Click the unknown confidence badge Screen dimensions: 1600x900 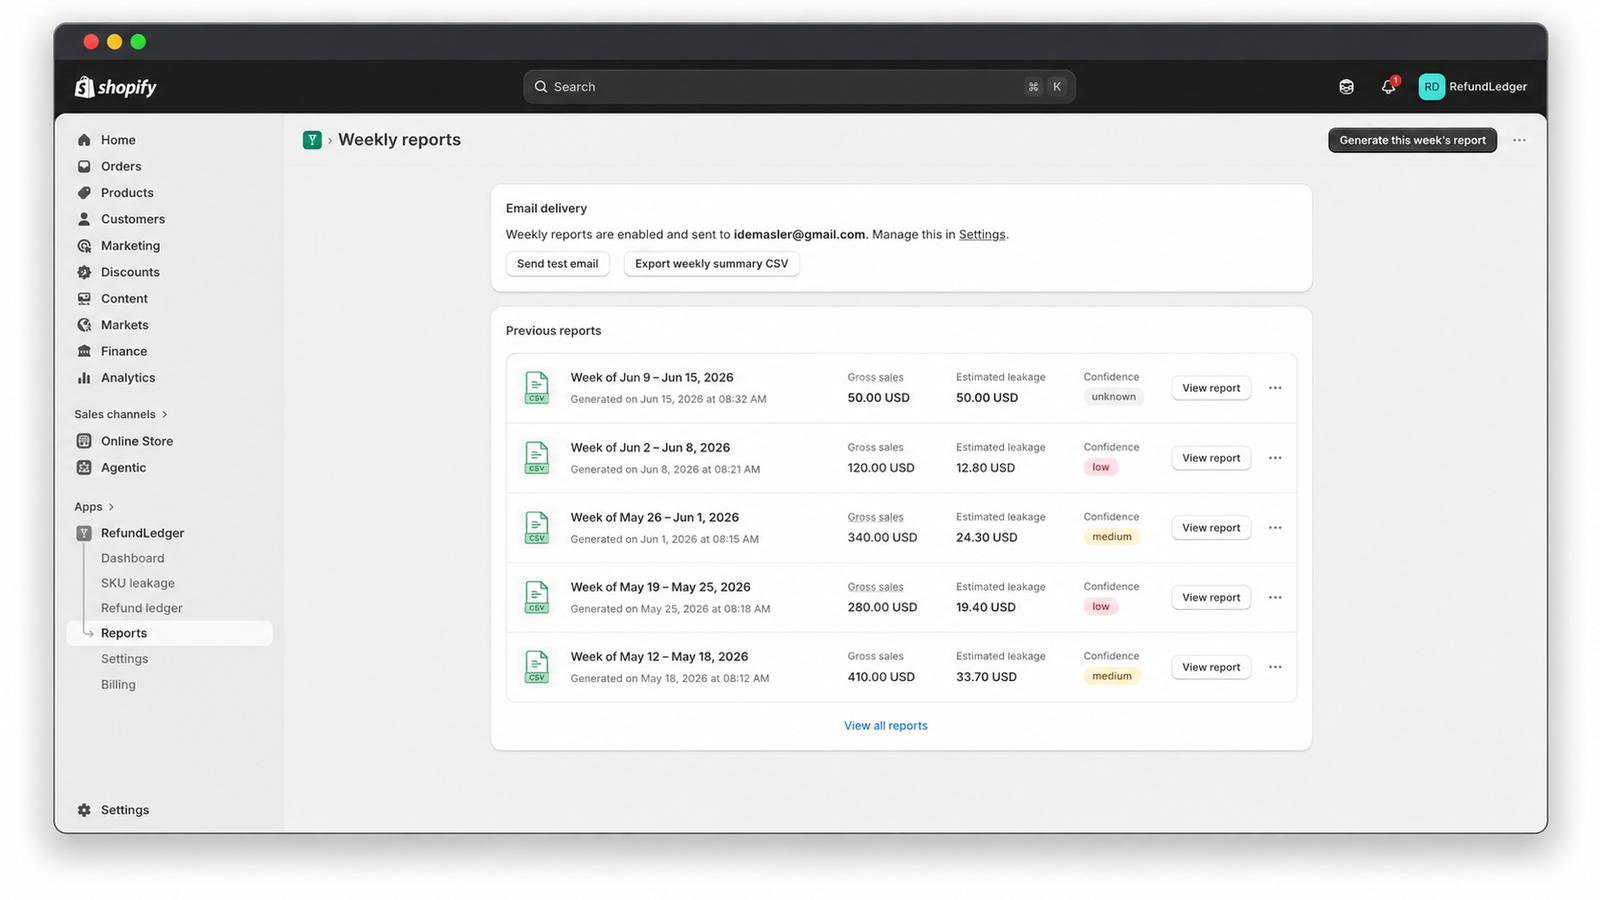tap(1113, 397)
